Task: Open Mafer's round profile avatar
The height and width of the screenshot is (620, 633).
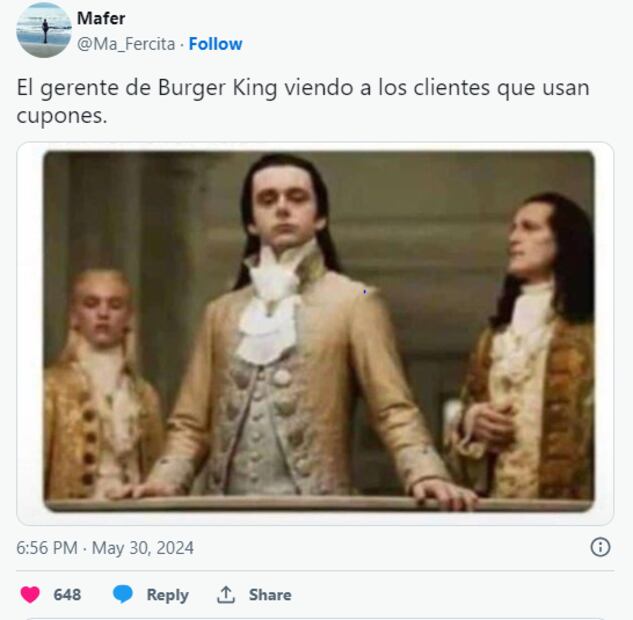Action: 44,30
